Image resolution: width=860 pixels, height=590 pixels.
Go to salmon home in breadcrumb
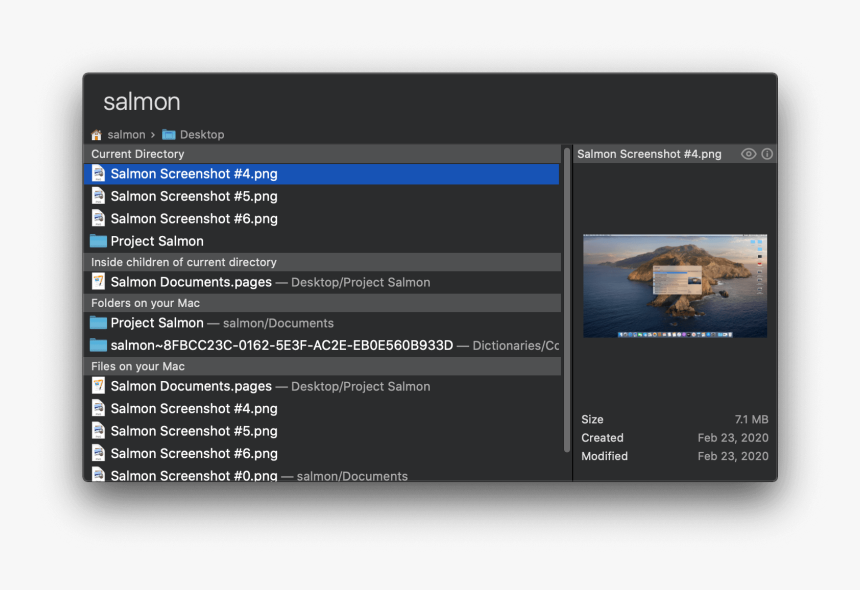(x=126, y=135)
